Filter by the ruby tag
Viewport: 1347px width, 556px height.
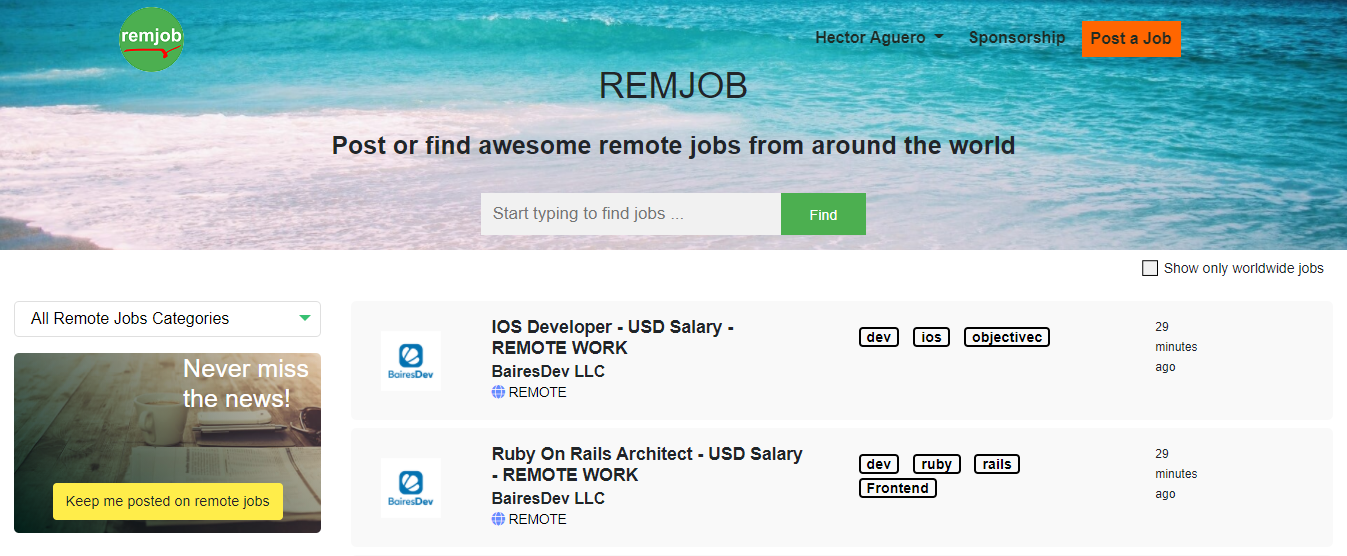click(x=936, y=464)
